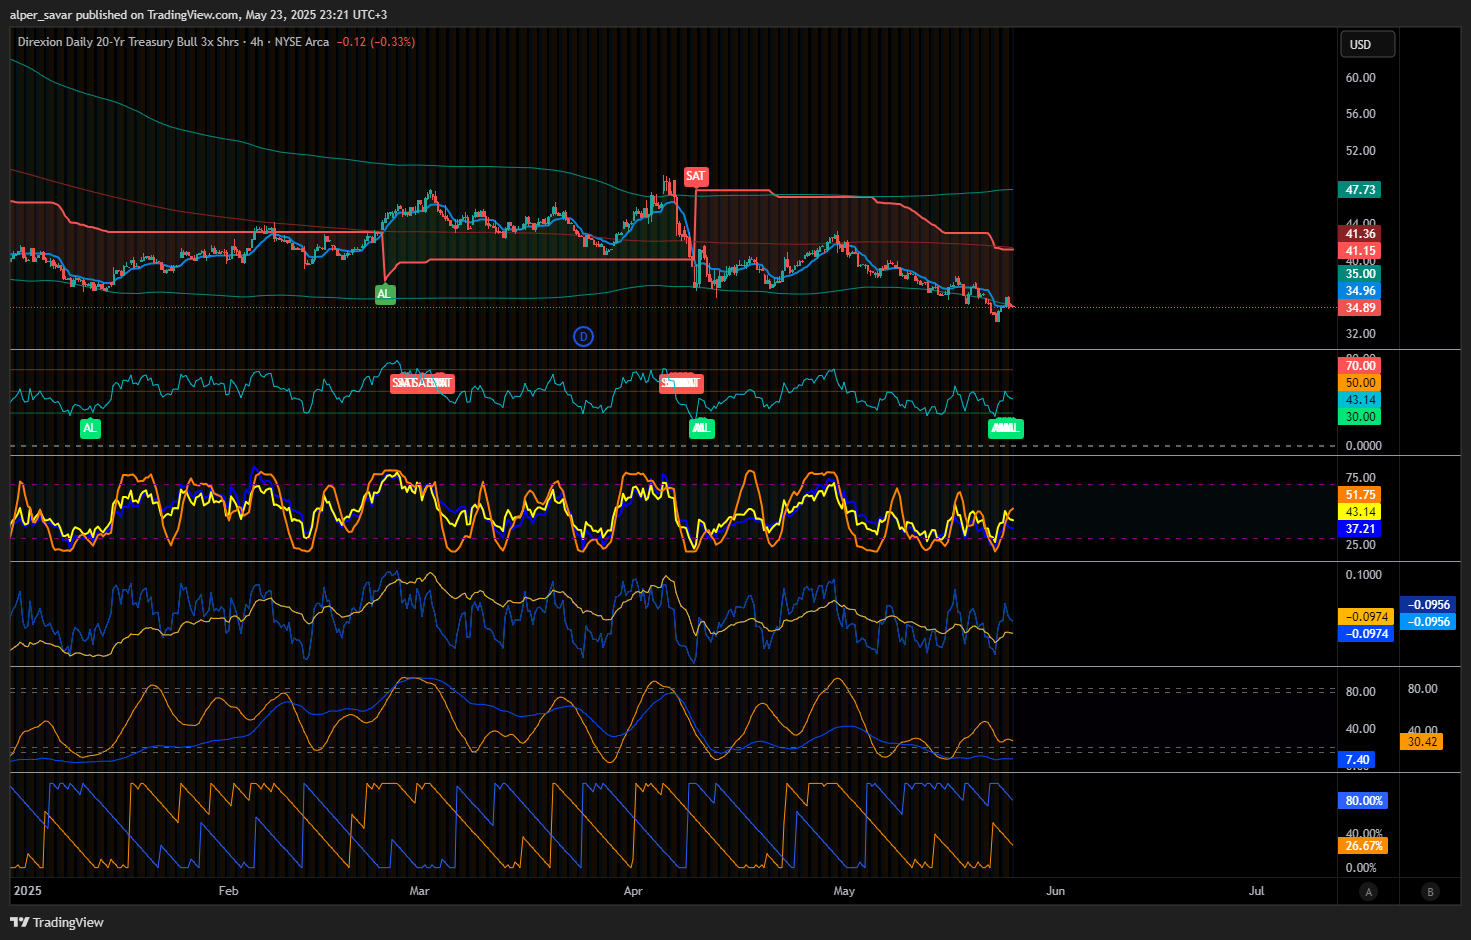Select the cyan 43.14 RSI value label
This screenshot has width=1471, height=940.
1360,400
